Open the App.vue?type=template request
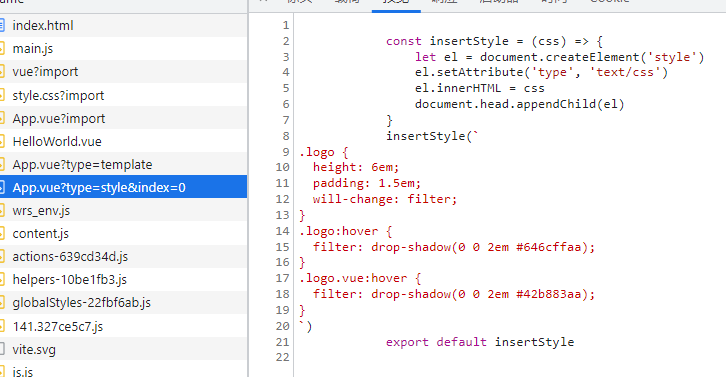Image resolution: width=726 pixels, height=377 pixels. pyautogui.click(x=123, y=165)
